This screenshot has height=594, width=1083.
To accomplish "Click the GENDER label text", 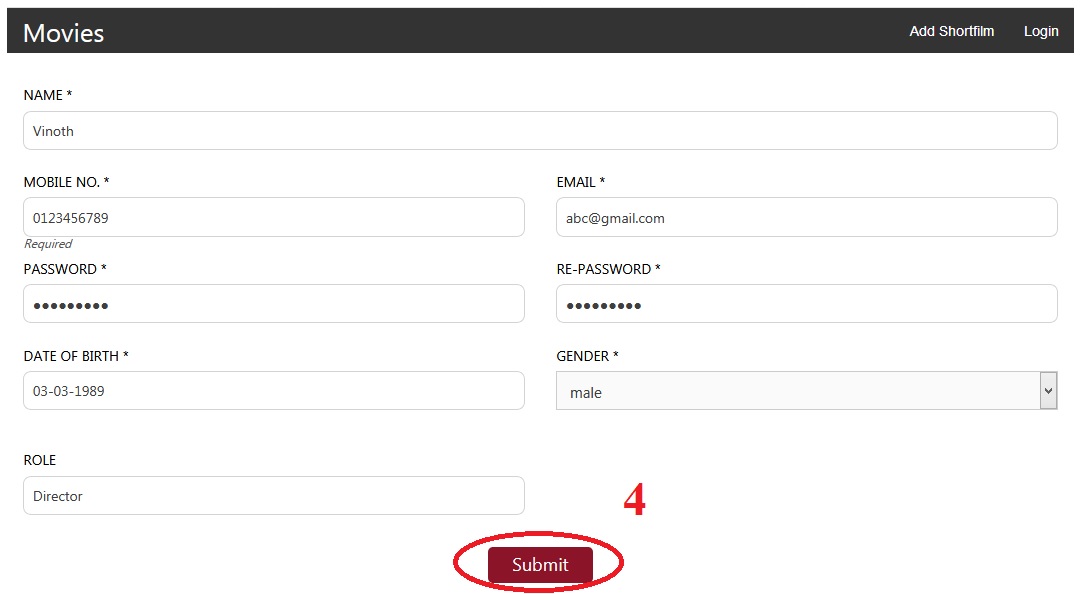I will pyautogui.click(x=587, y=356).
